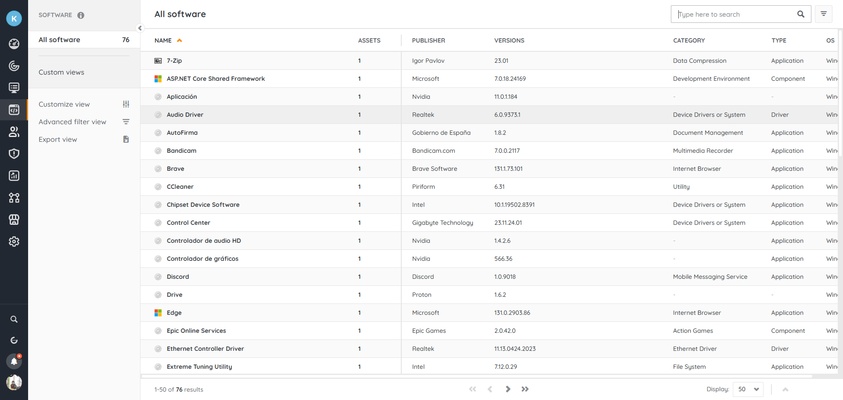
Task: Jump to last page double arrow
Action: coord(525,389)
